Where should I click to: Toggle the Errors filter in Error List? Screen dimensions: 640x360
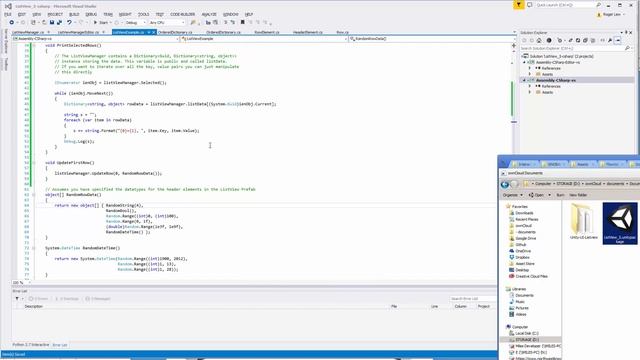[x=39, y=299]
